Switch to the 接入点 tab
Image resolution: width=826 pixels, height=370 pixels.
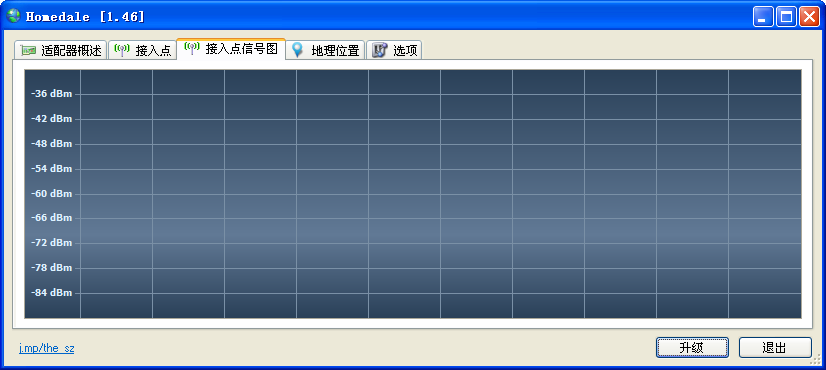pos(142,51)
